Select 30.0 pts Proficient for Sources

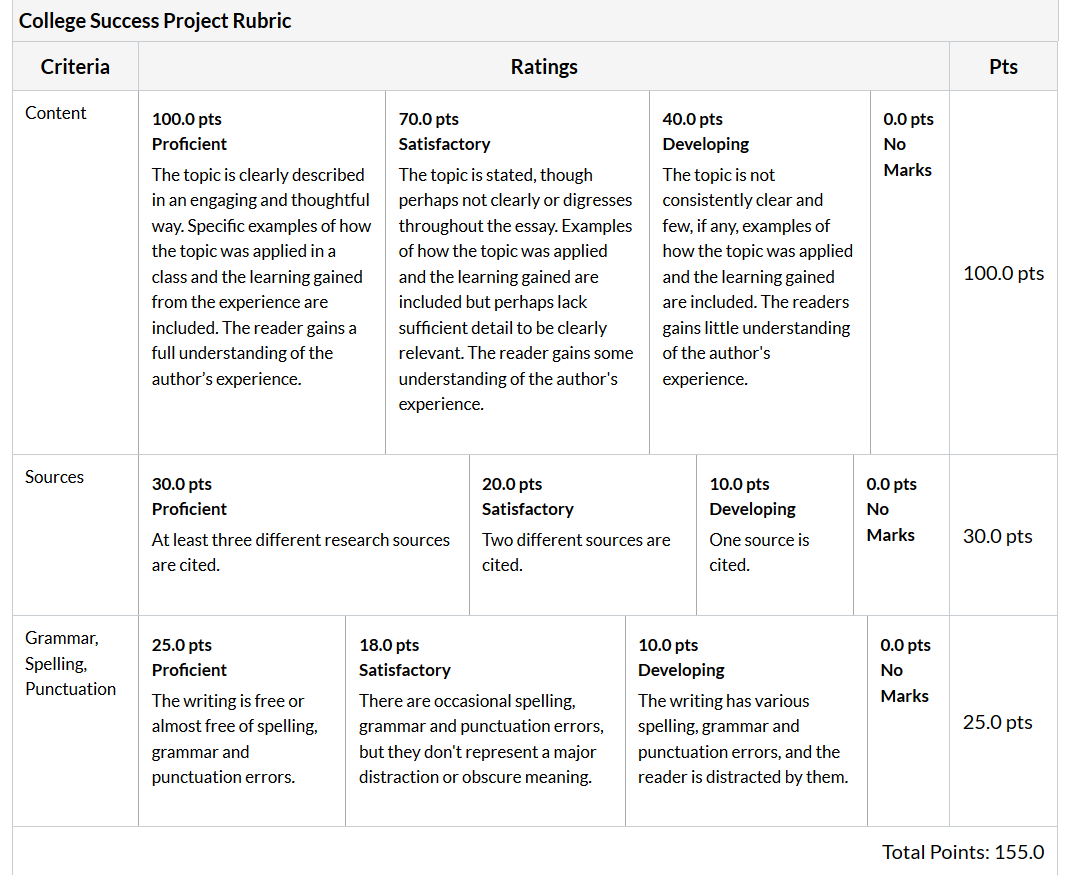coord(304,535)
